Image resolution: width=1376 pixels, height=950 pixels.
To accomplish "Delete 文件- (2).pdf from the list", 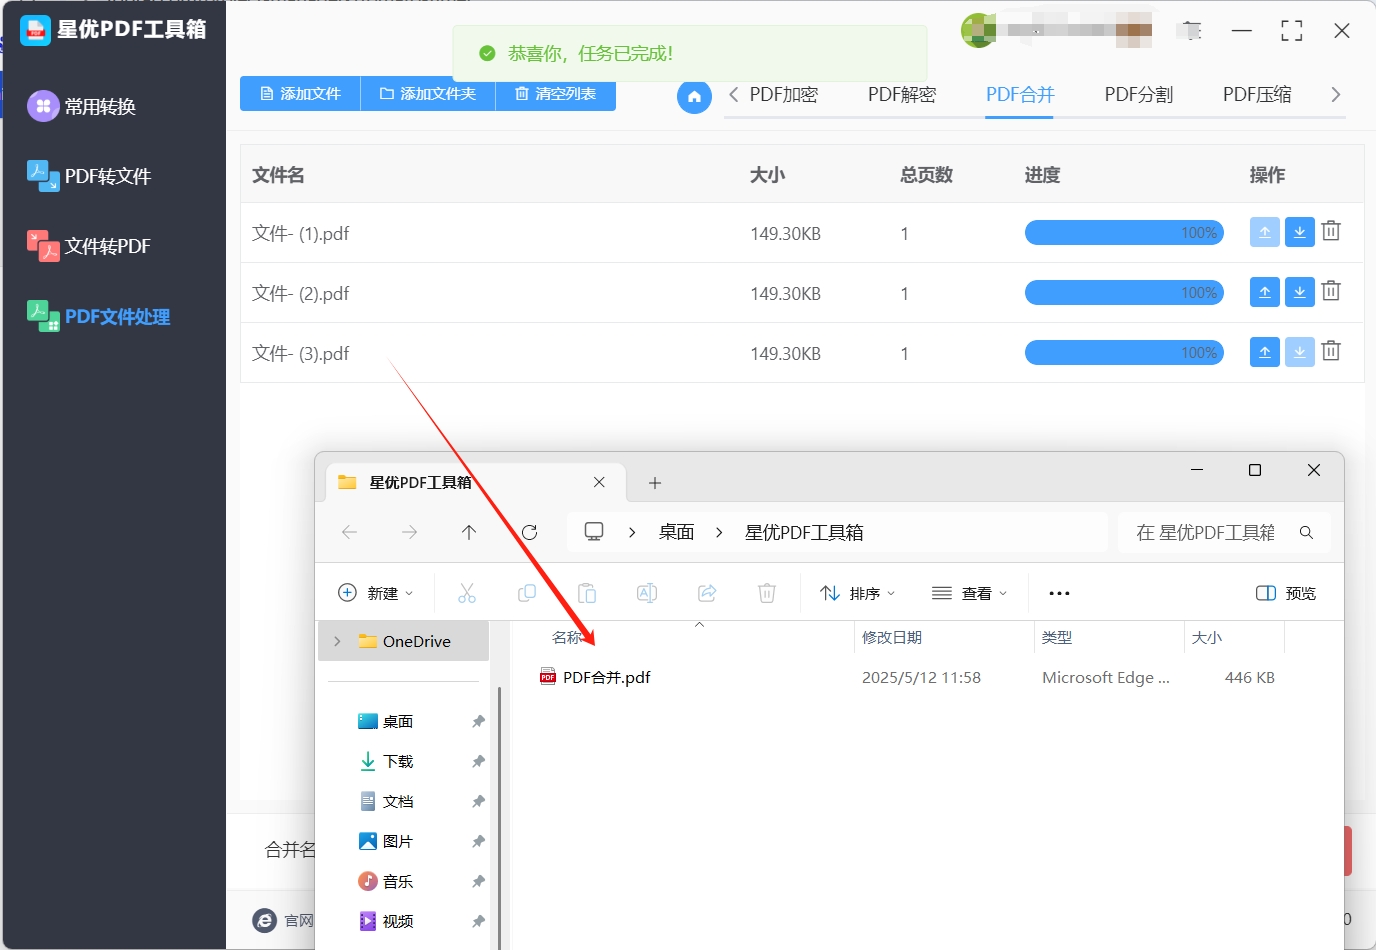I will (x=1331, y=291).
